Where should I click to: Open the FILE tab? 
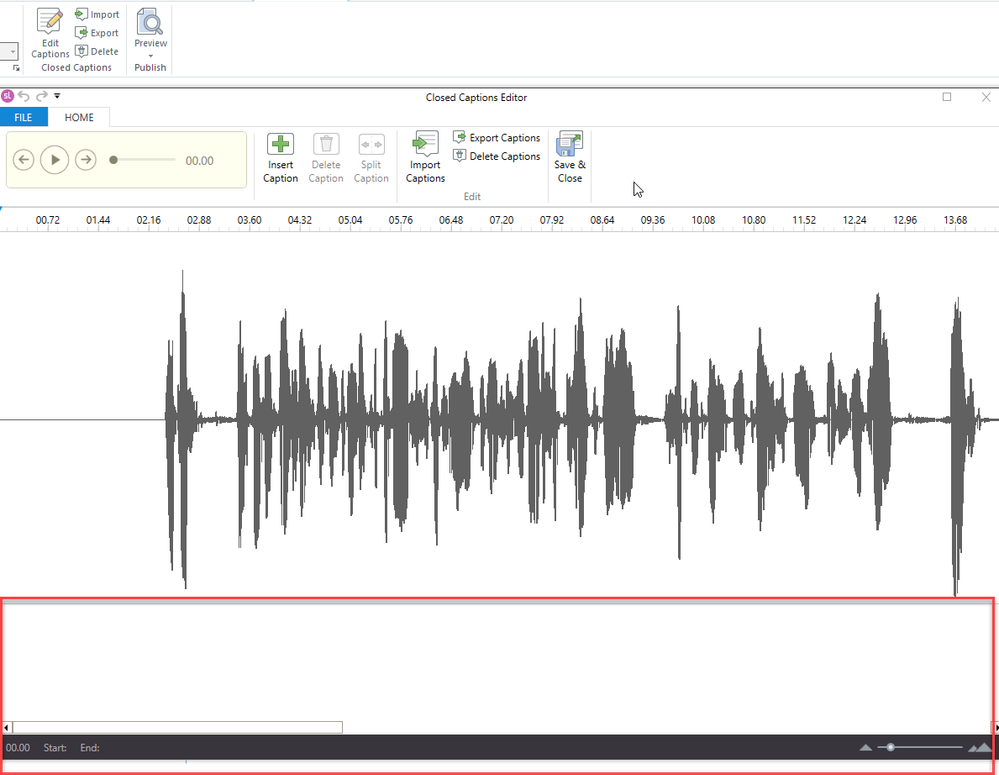click(23, 118)
